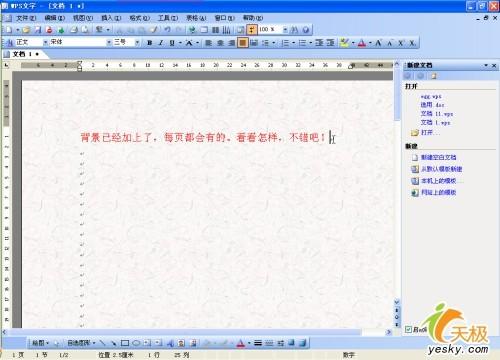
Task: Click the red PDF export icon
Action: point(49,30)
